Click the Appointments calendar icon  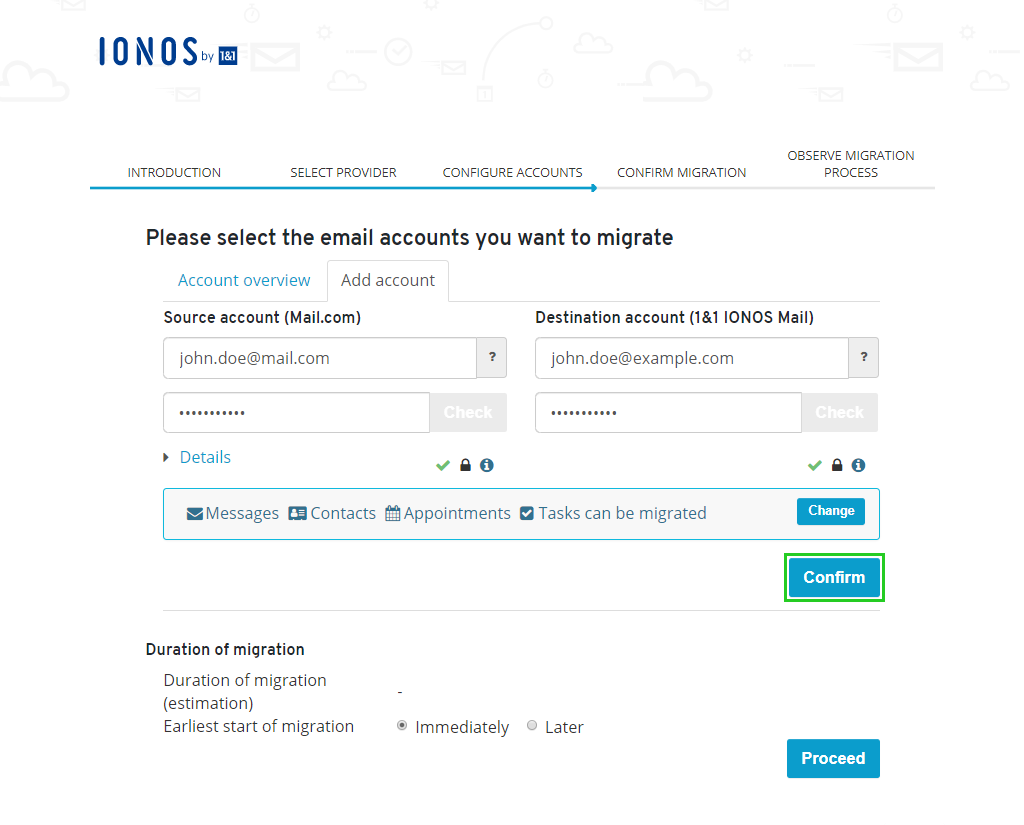pos(392,513)
